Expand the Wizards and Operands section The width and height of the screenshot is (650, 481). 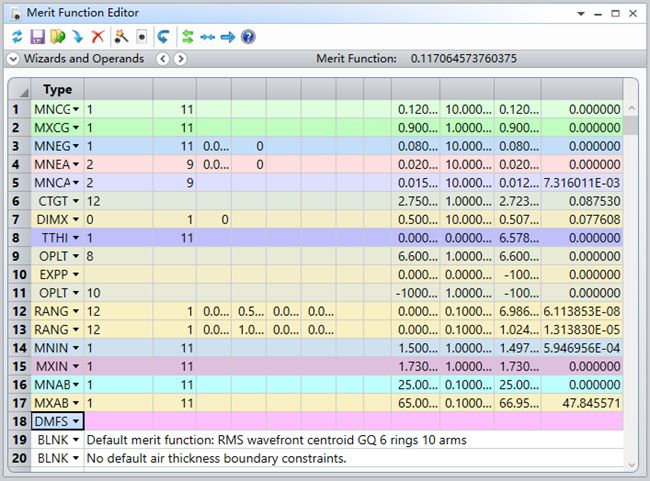[x=13, y=59]
